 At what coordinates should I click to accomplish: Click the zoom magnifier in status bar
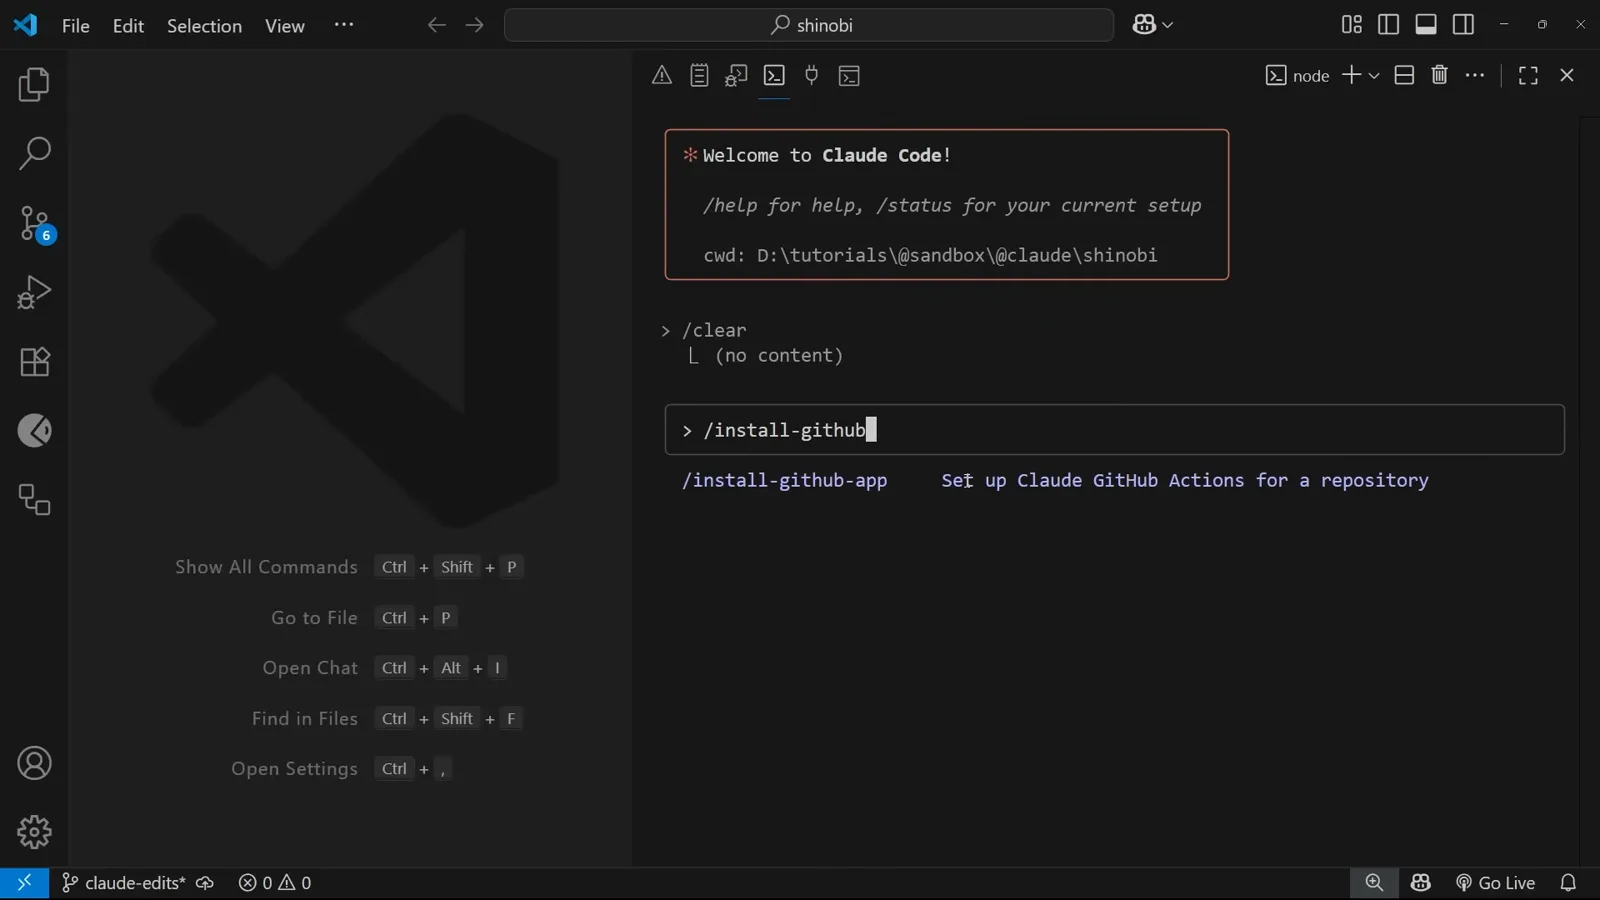(x=1374, y=883)
